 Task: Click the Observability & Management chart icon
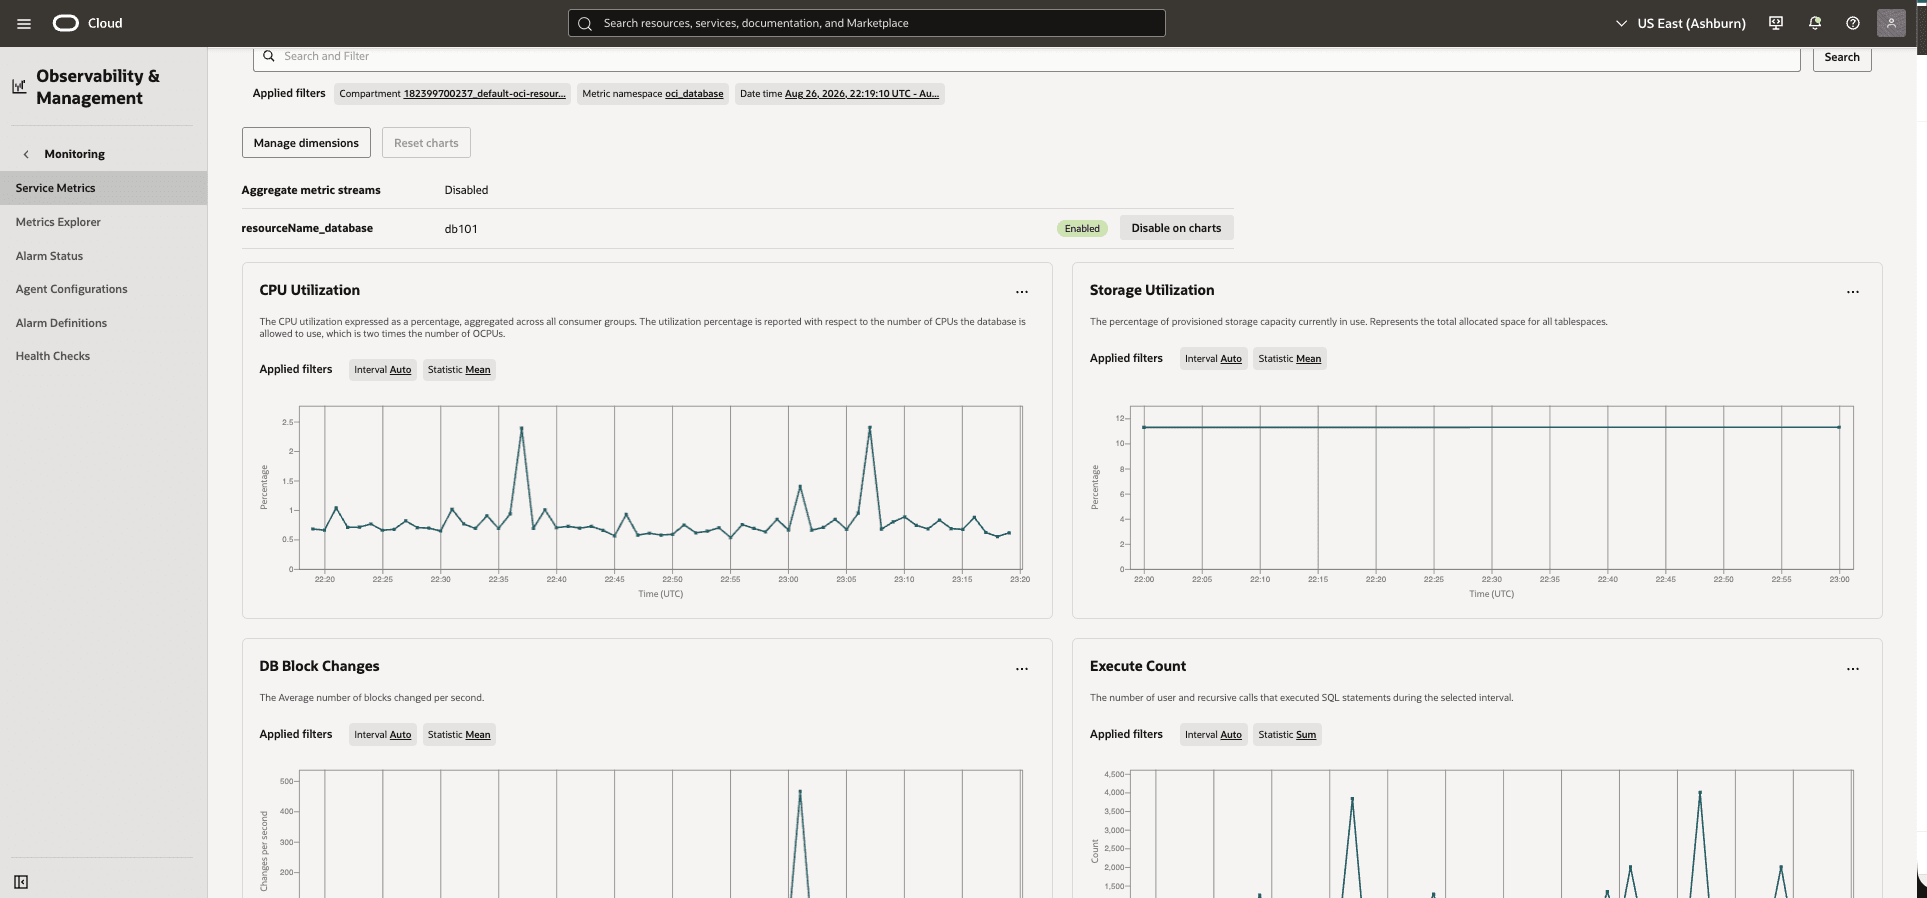[x=19, y=87]
